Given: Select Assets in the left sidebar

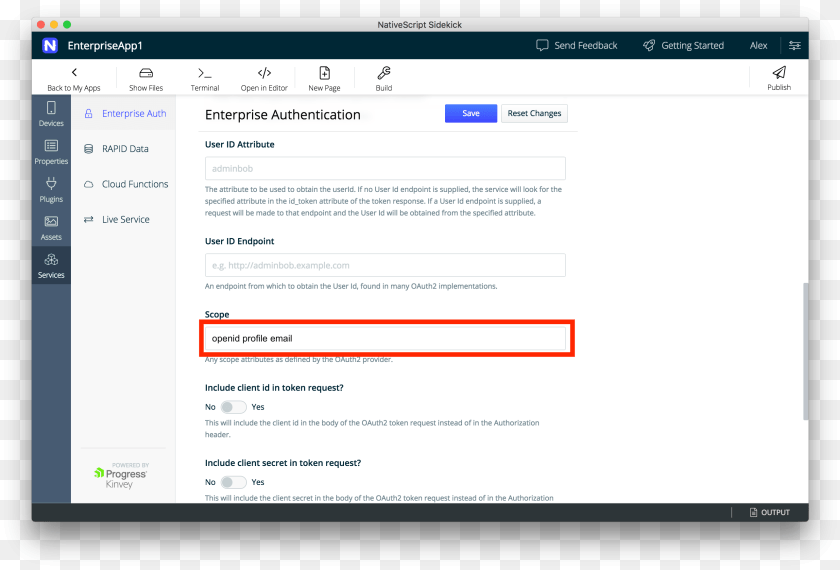Looking at the screenshot, I should 51,228.
